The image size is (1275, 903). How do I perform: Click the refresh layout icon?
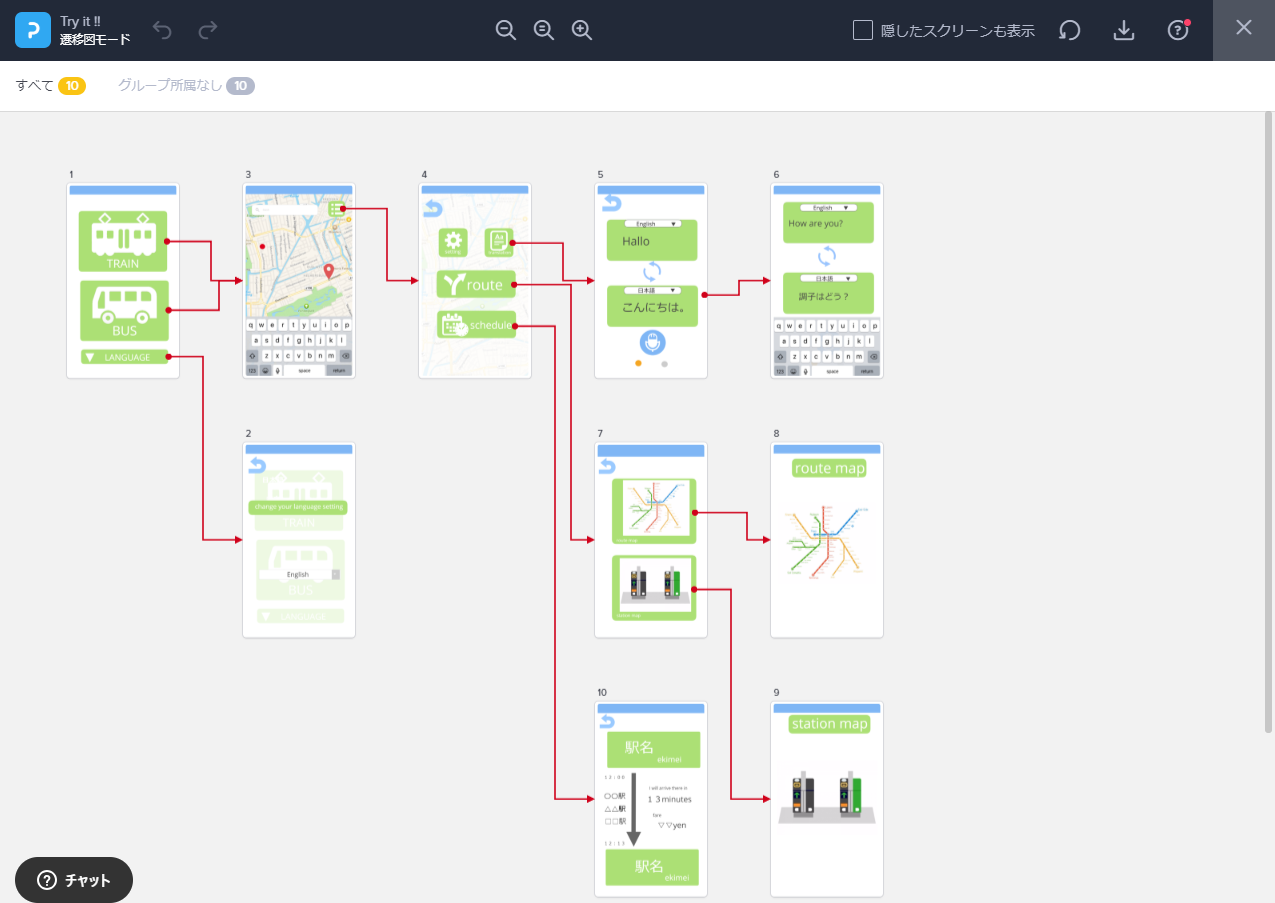(x=1070, y=30)
